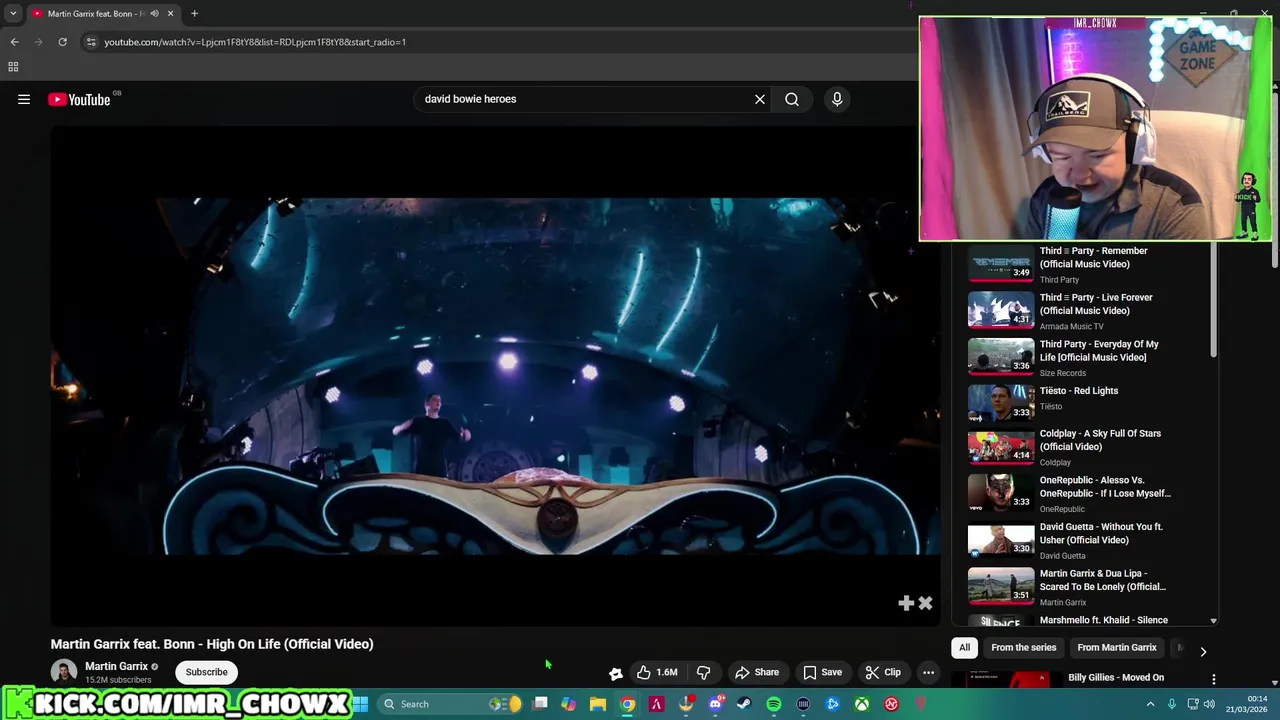Open the YouTube hamburger guide menu
This screenshot has height=720, width=1280.
24,99
